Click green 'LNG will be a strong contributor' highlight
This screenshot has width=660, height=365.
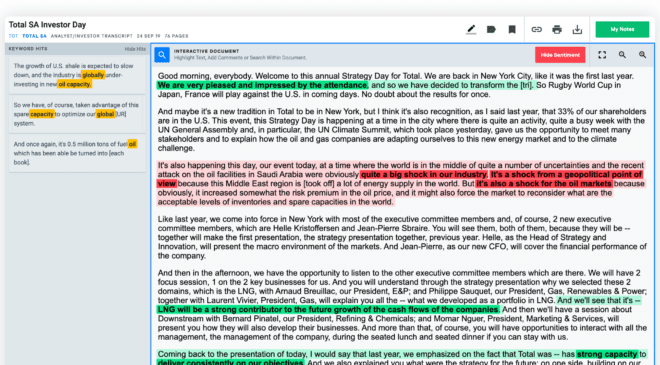[328, 310]
